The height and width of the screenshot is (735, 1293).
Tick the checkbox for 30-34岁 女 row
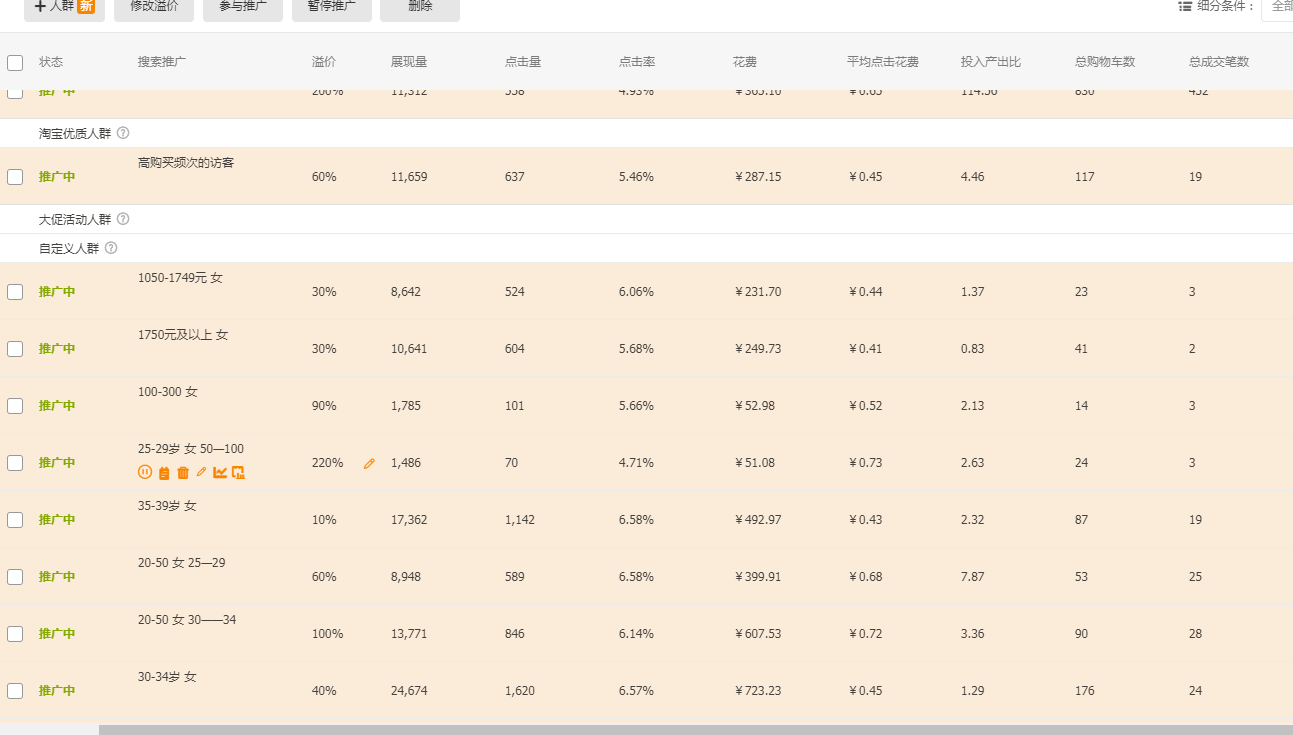coord(15,691)
